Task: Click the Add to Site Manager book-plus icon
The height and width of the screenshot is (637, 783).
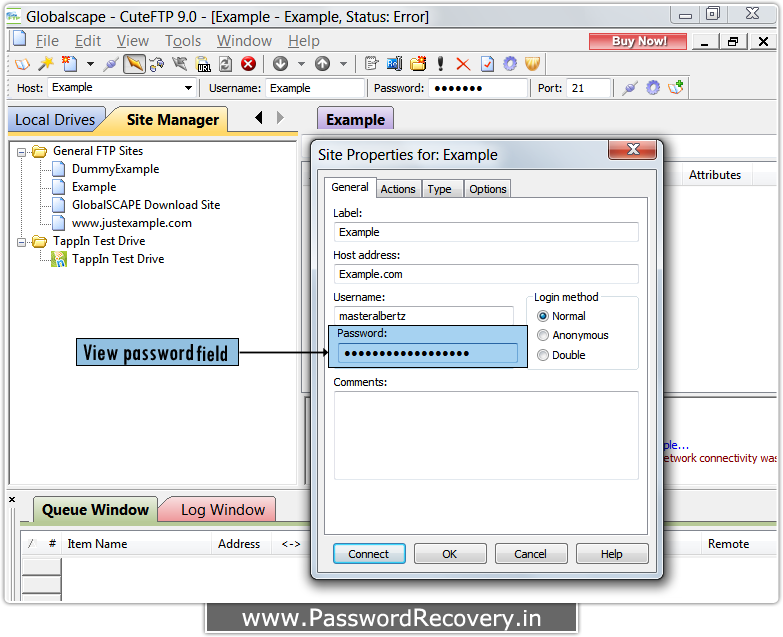Action: coord(676,87)
